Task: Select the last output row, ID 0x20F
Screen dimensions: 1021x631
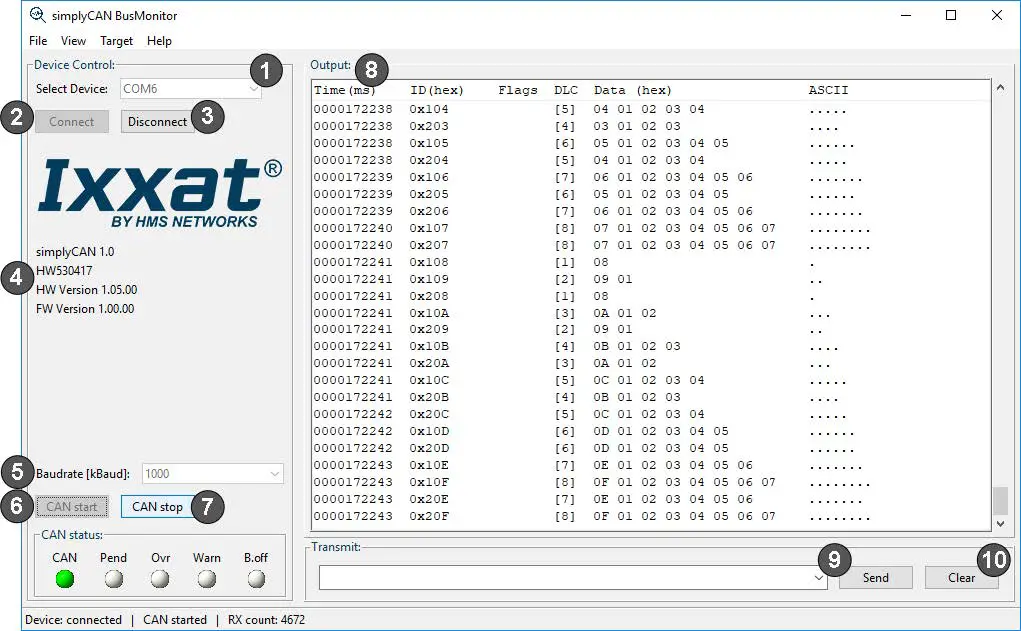Action: (x=651, y=516)
